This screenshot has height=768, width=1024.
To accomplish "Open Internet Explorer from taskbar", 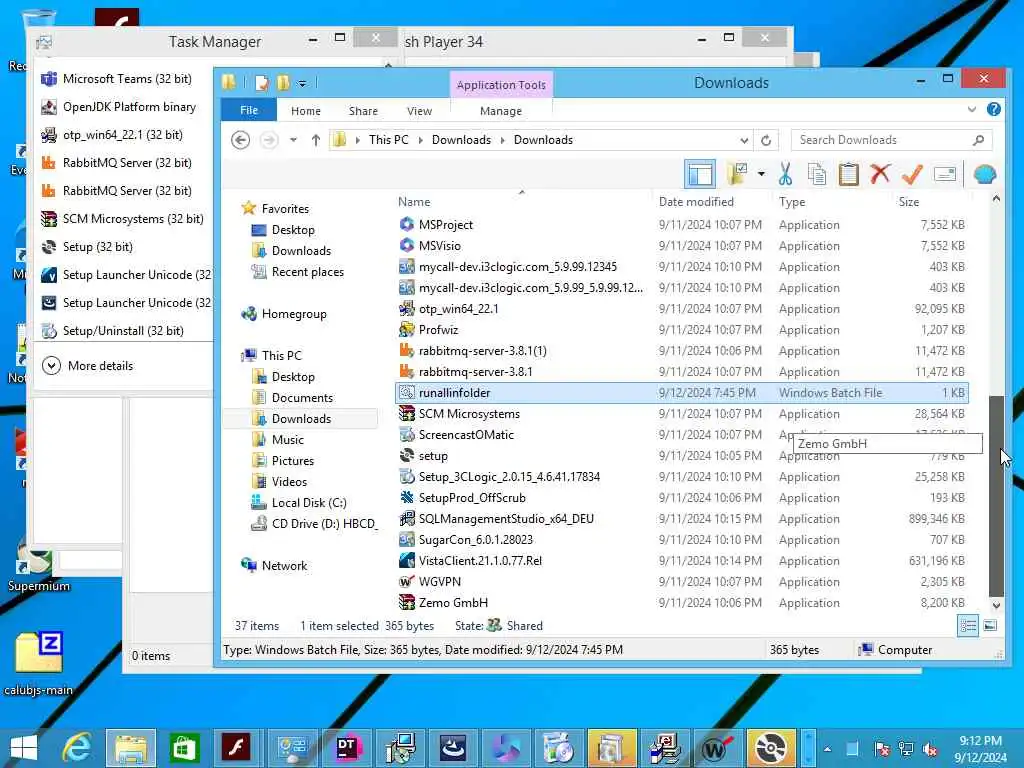I will 77,748.
